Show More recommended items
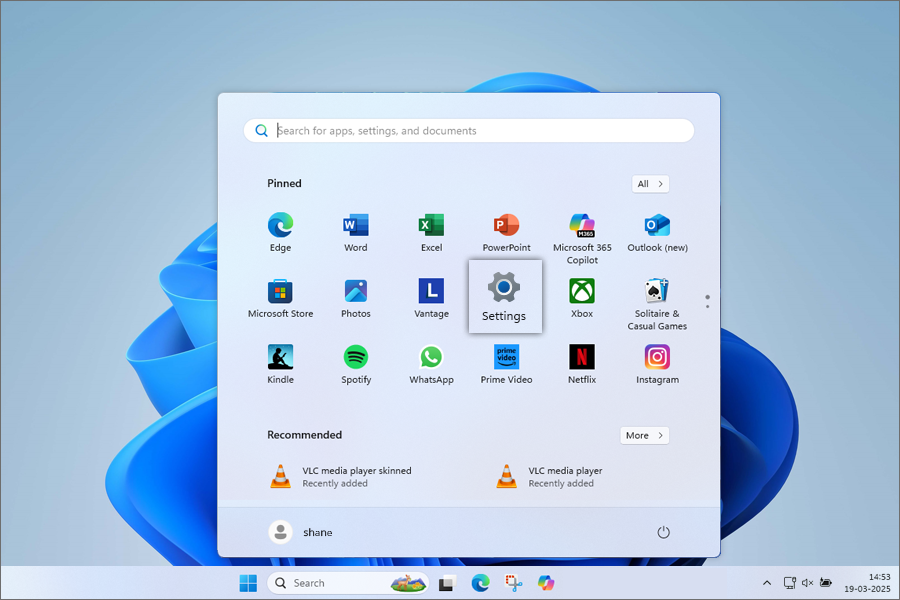The image size is (900, 600). tap(644, 436)
